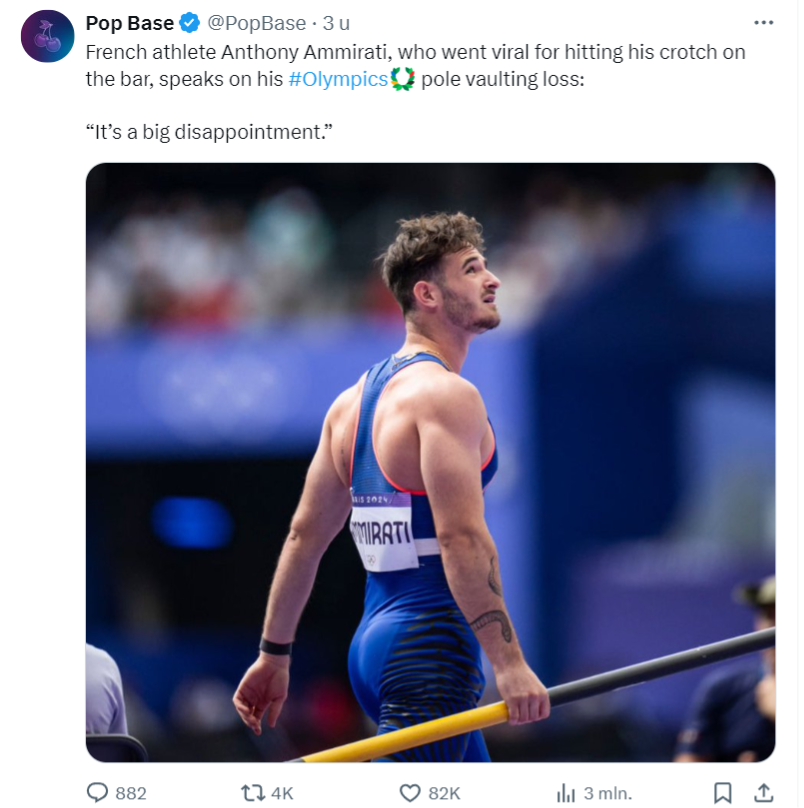Open the Pop Base cherry profile avatar
This screenshot has width=804, height=808.
[x=47, y=36]
